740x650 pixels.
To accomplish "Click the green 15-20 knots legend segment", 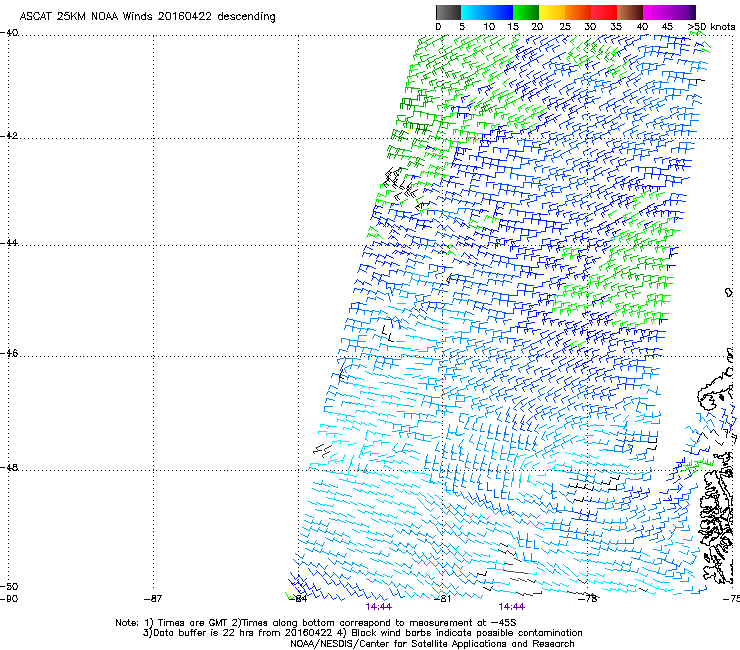I will tap(526, 12).
